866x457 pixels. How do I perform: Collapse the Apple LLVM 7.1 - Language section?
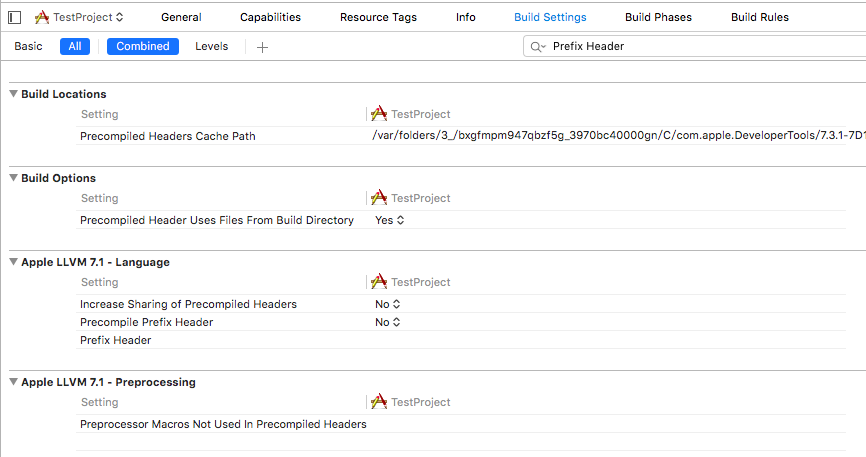[x=14, y=262]
